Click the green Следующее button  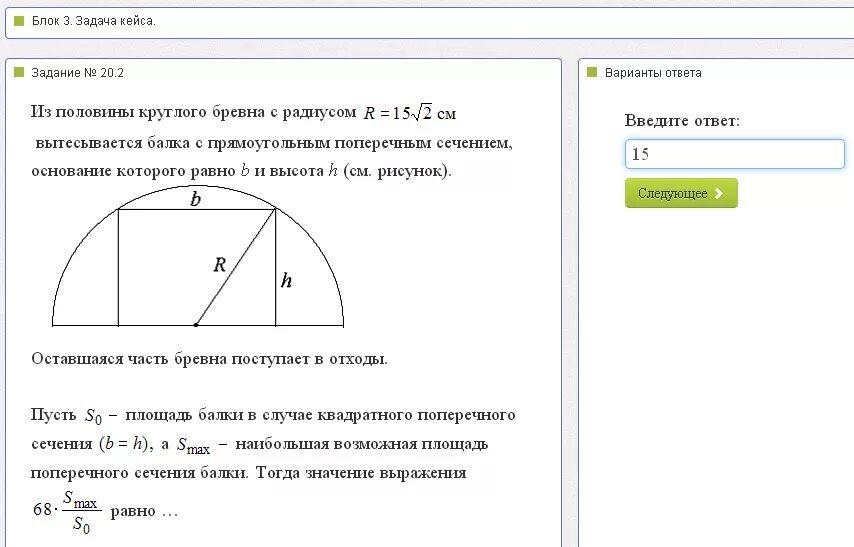click(681, 193)
